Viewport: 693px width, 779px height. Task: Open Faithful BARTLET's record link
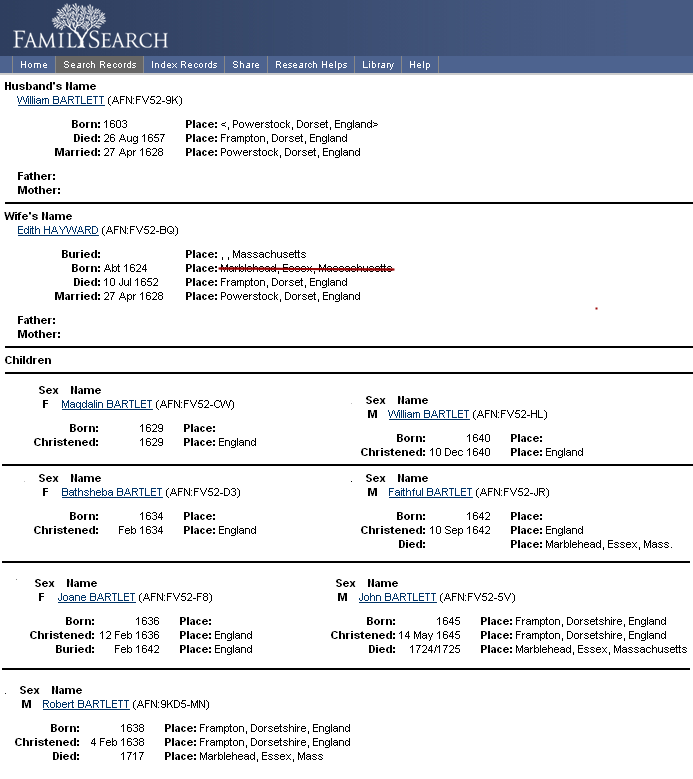click(429, 492)
